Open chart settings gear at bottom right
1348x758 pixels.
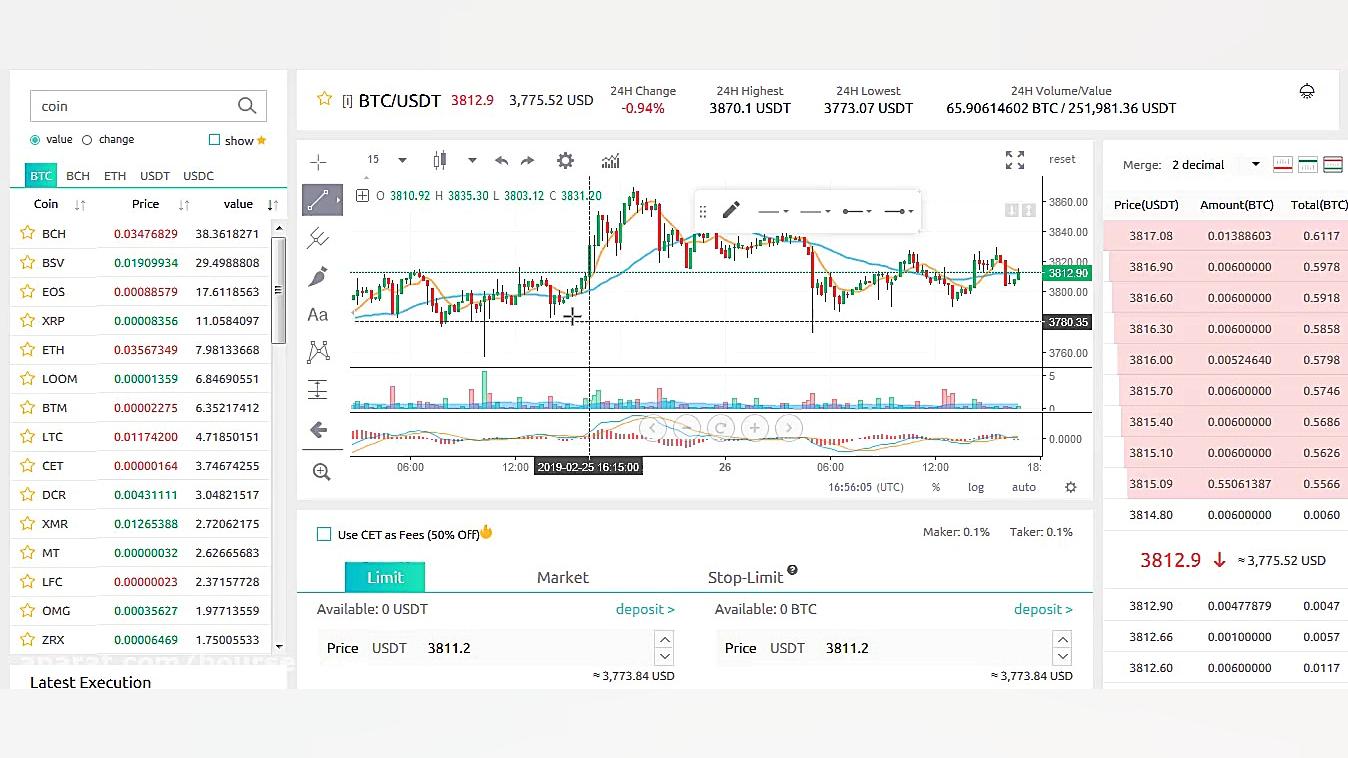click(x=1071, y=487)
